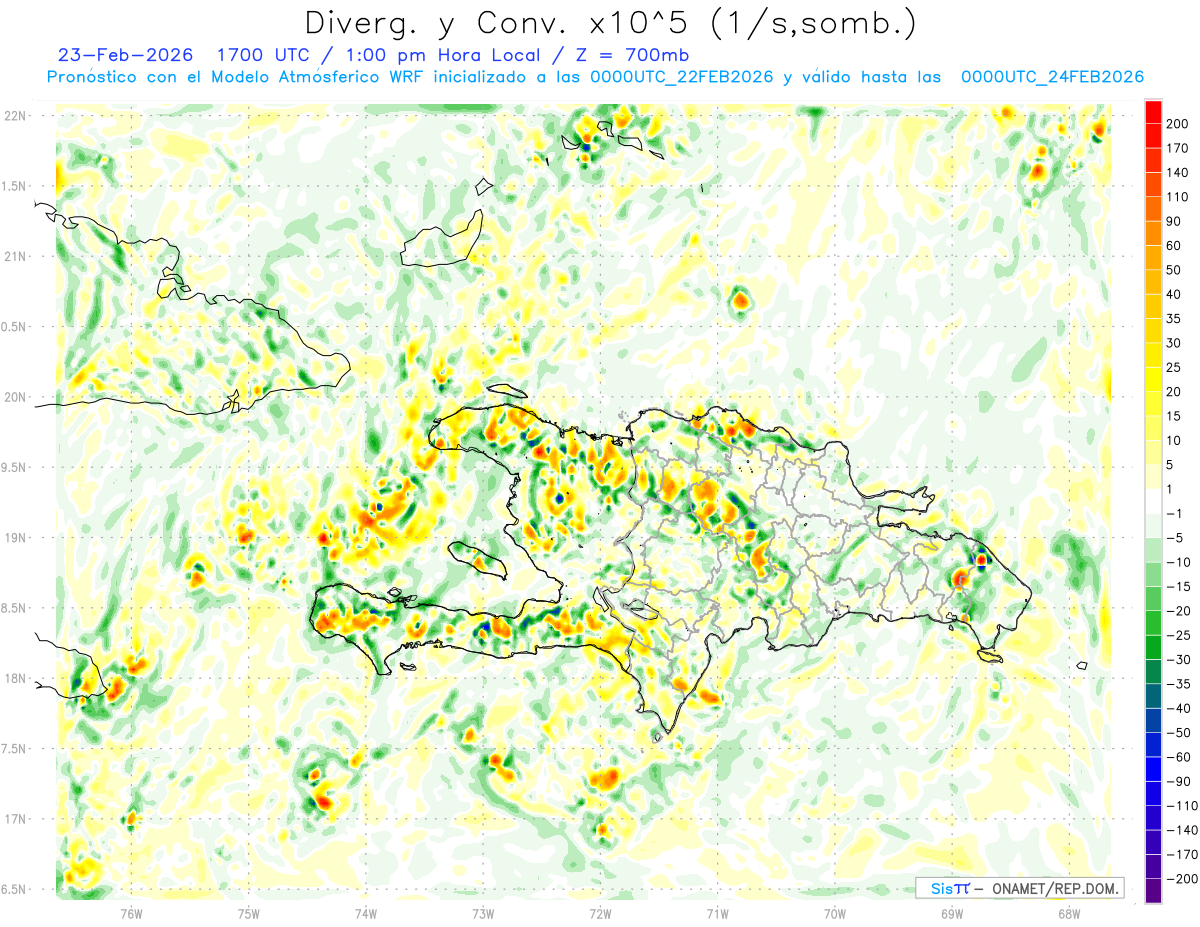Click the '73W' longitude label
Viewport: 1200px width, 927px height.
pyautogui.click(x=483, y=914)
